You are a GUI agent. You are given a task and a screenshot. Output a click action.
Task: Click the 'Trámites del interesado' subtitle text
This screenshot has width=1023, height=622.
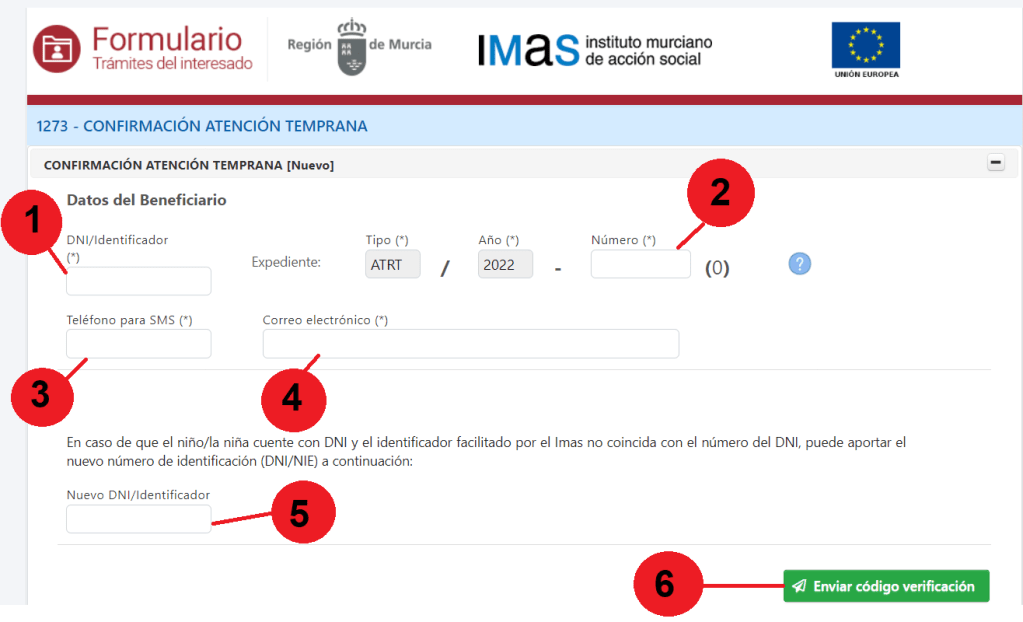(172, 64)
